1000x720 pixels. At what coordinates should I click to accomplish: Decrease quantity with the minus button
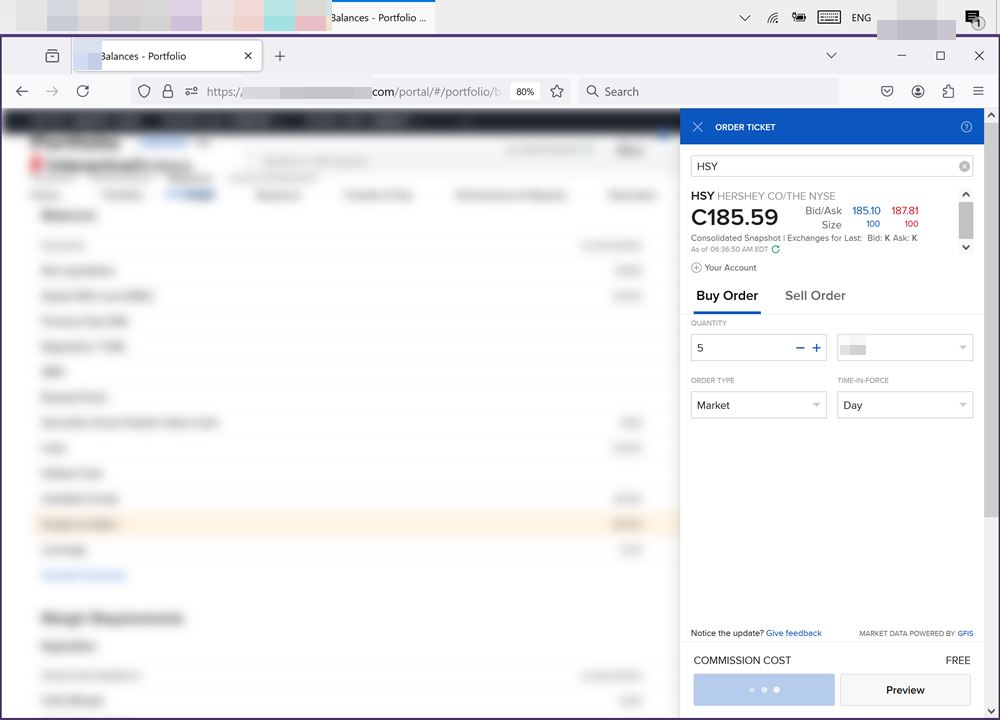800,348
